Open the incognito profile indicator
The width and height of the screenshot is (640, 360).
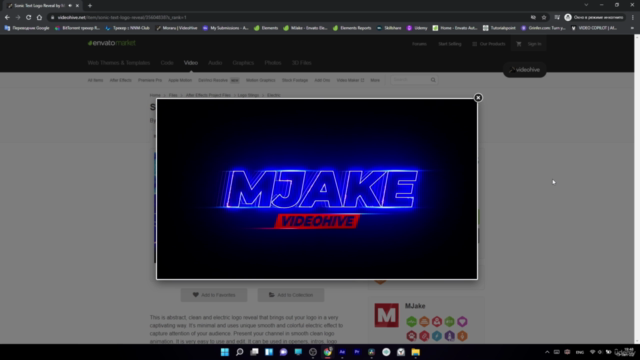point(594,18)
